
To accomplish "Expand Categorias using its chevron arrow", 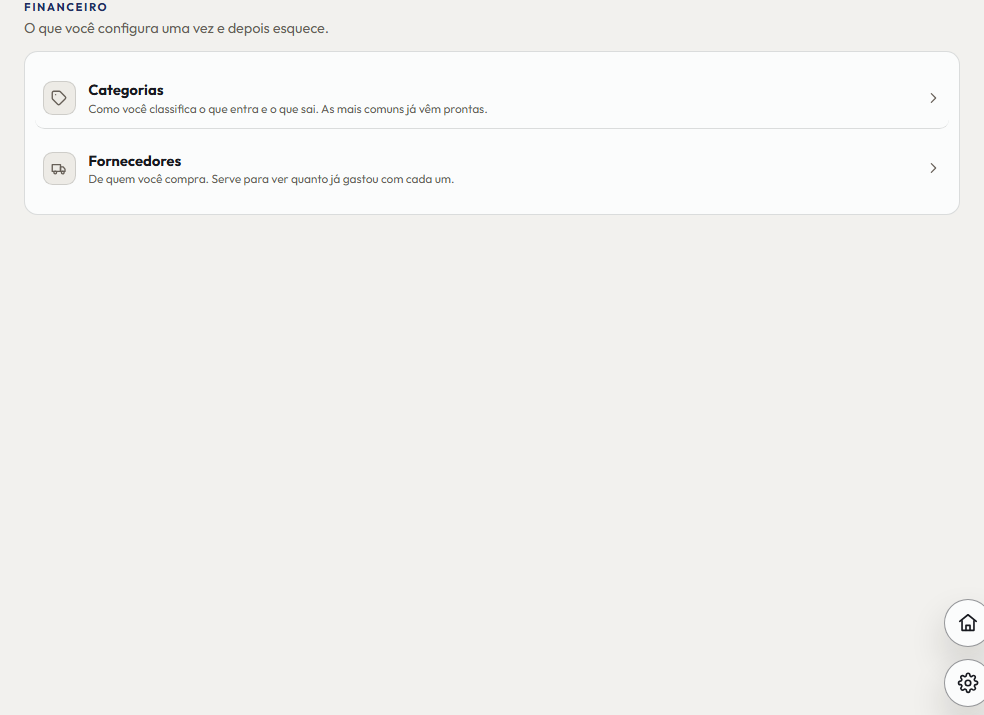I will click(933, 98).
